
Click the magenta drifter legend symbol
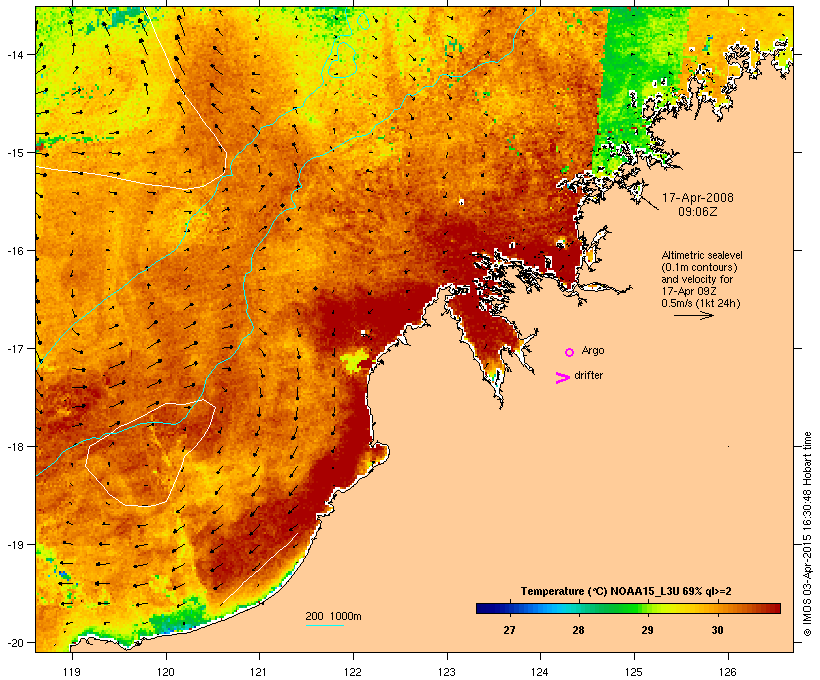563,378
